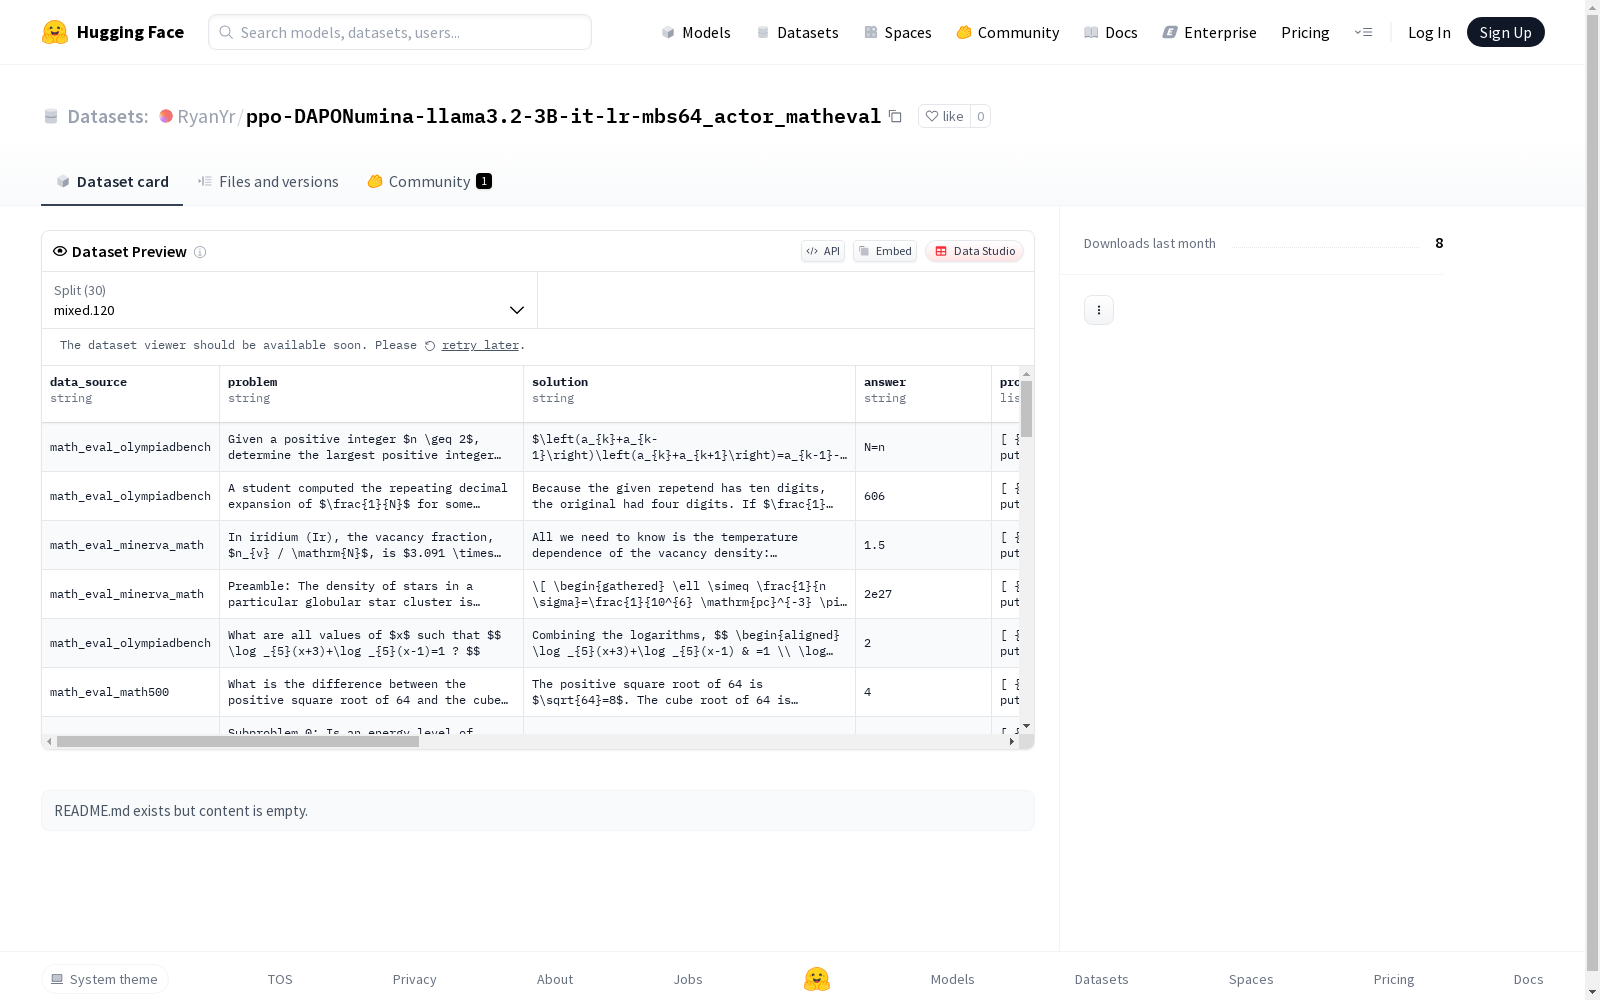Viewport: 1600px width, 1000px height.
Task: Click the RyanYr user avatar
Action: 166,116
